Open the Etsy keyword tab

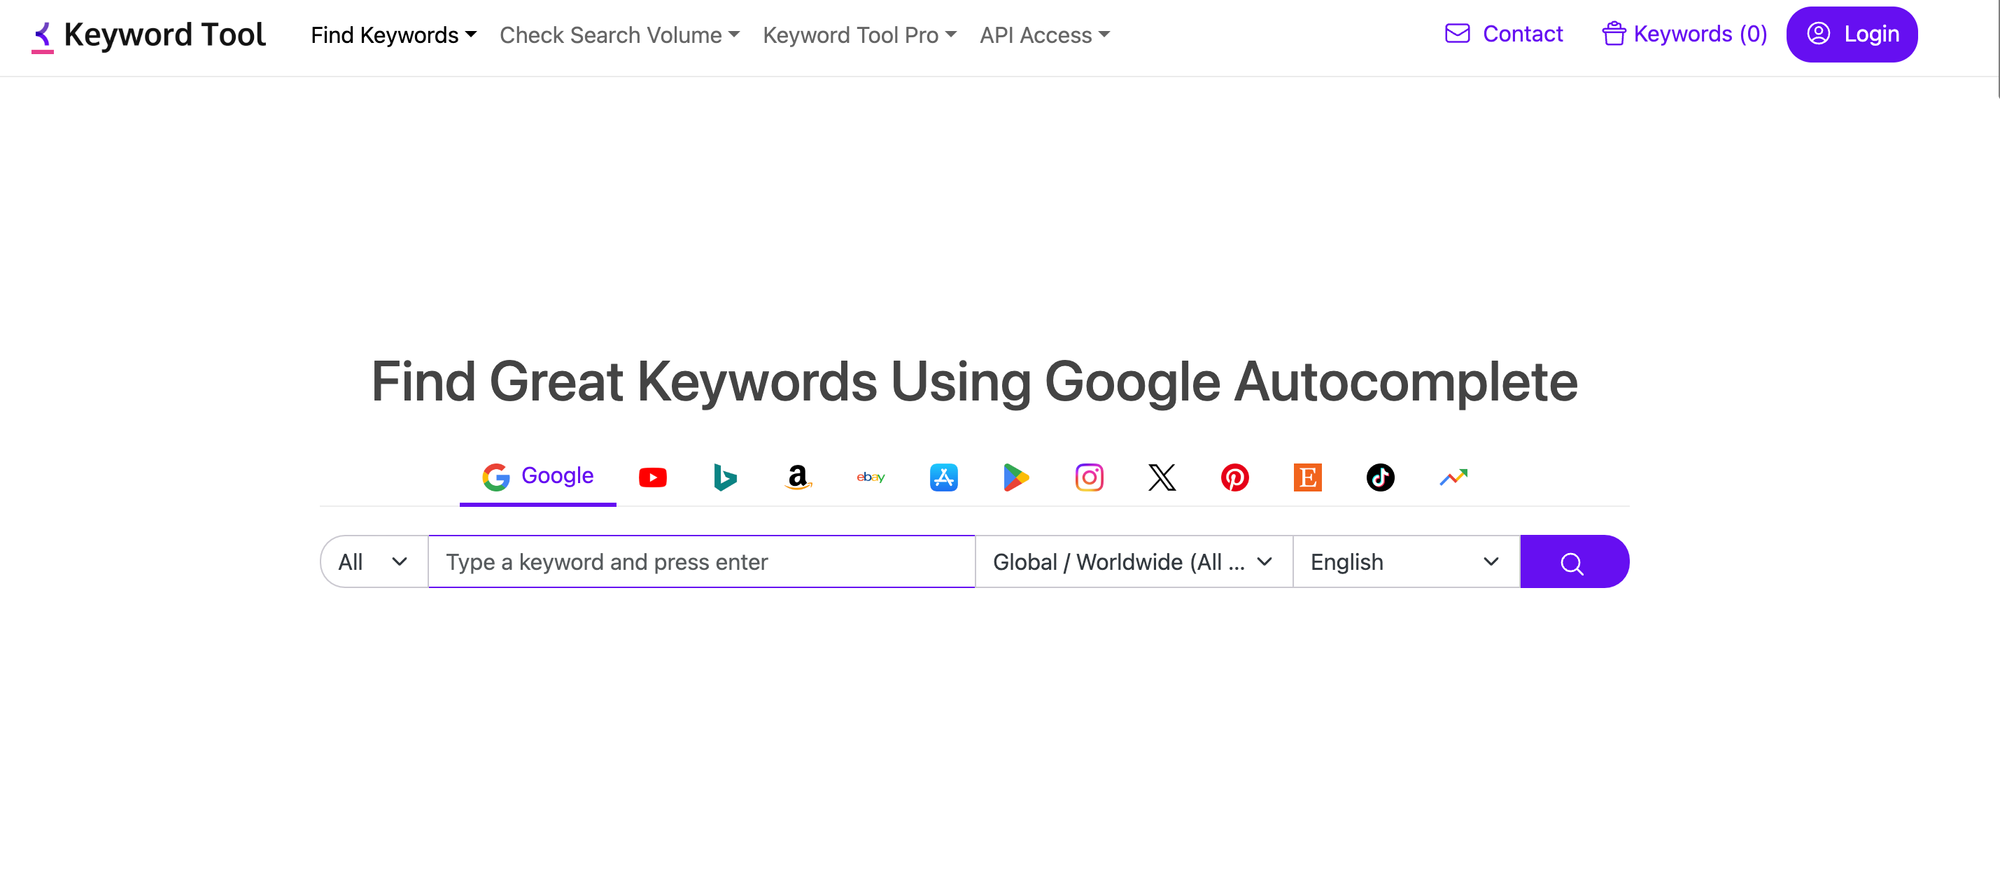point(1308,478)
